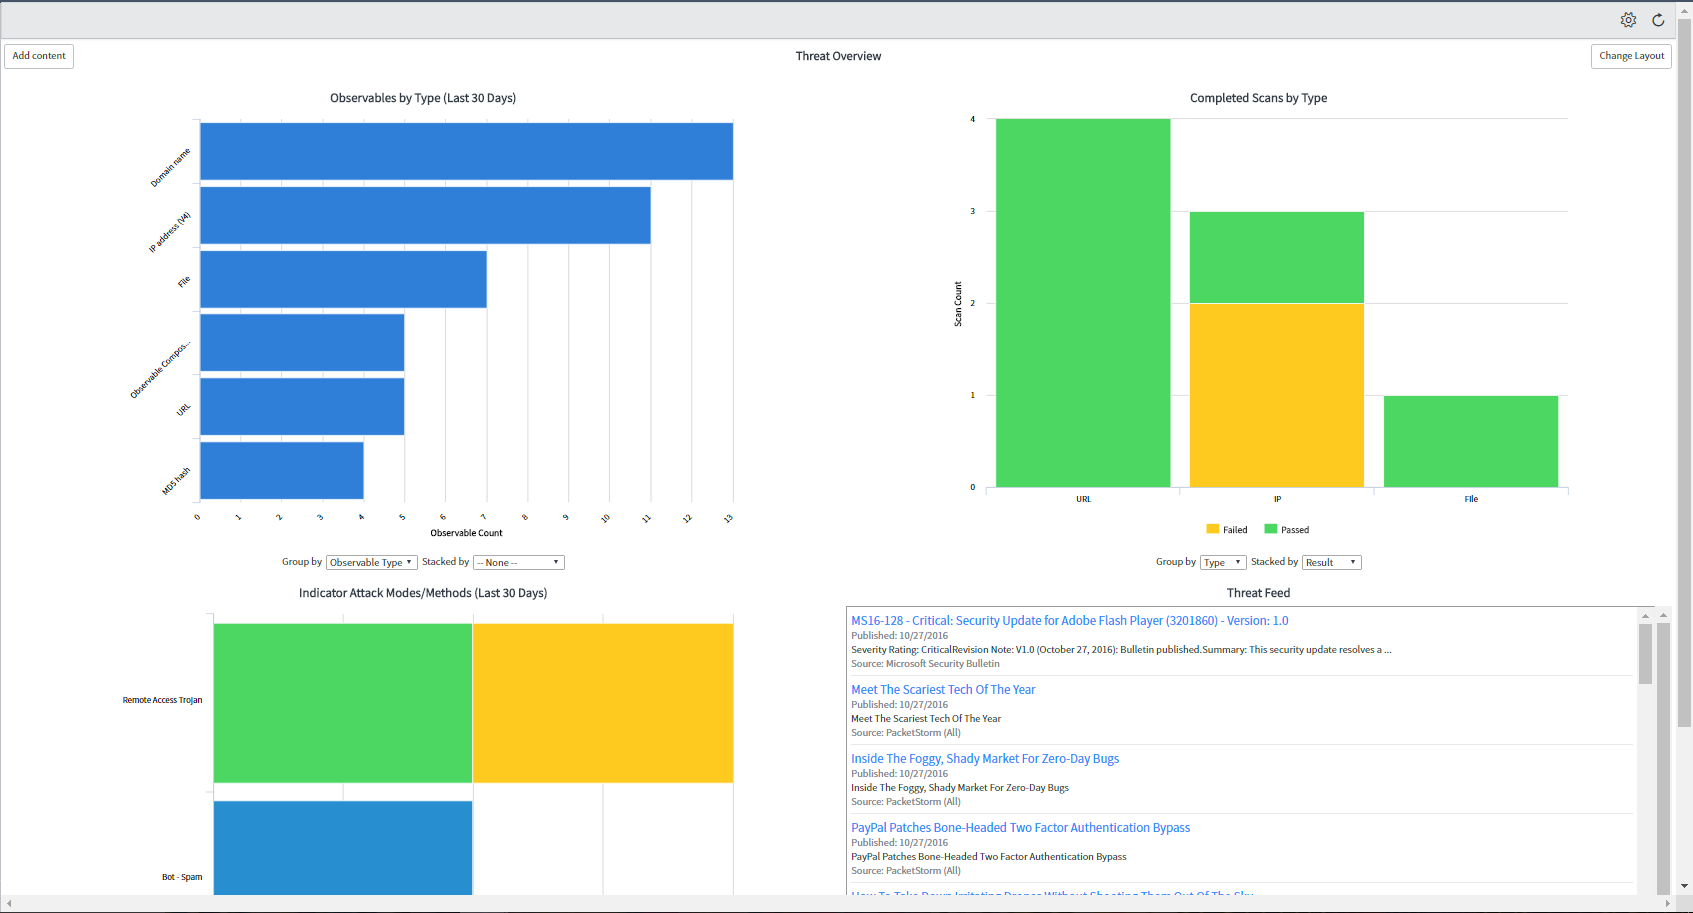Click the yellow Failed segment of IP column
The height and width of the screenshot is (913, 1693).
coord(1277,395)
